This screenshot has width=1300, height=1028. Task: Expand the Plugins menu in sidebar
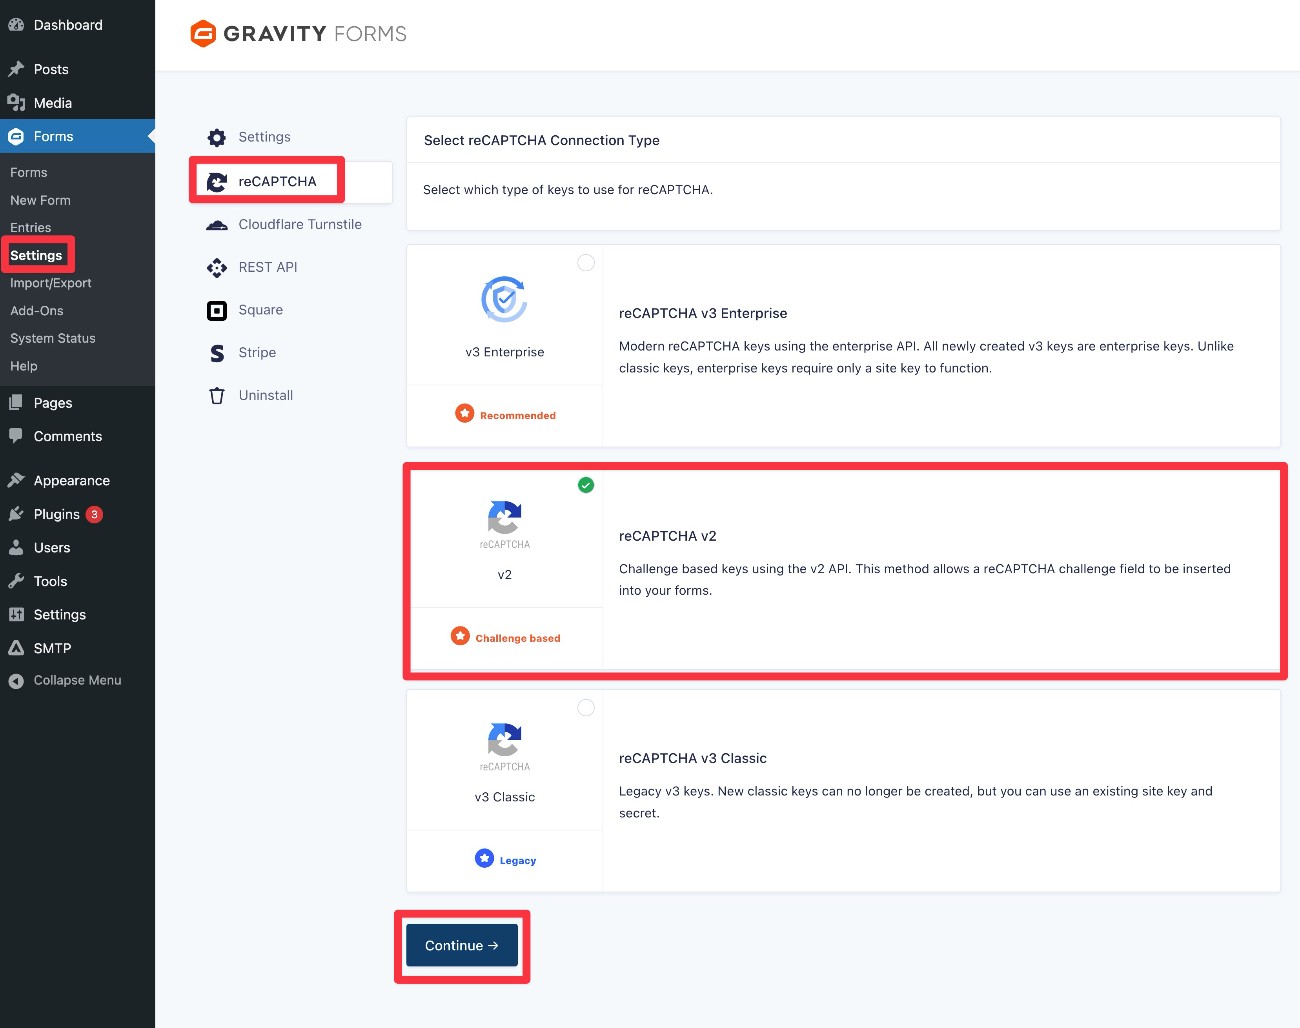(56, 515)
